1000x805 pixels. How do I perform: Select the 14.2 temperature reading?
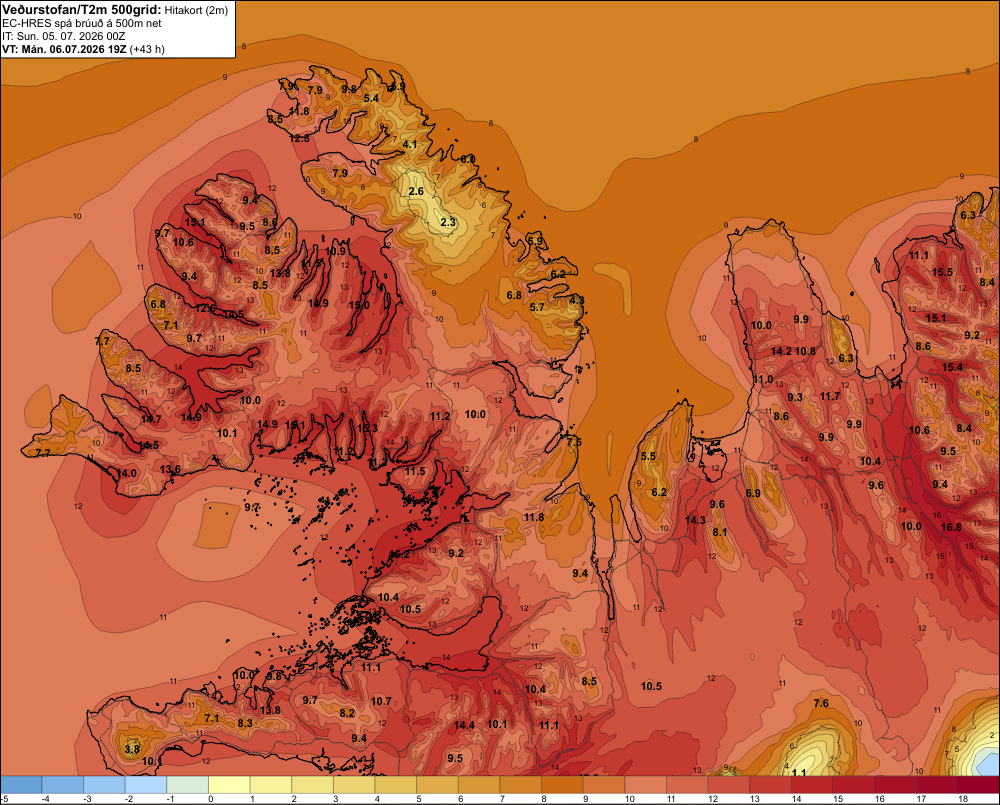click(781, 351)
